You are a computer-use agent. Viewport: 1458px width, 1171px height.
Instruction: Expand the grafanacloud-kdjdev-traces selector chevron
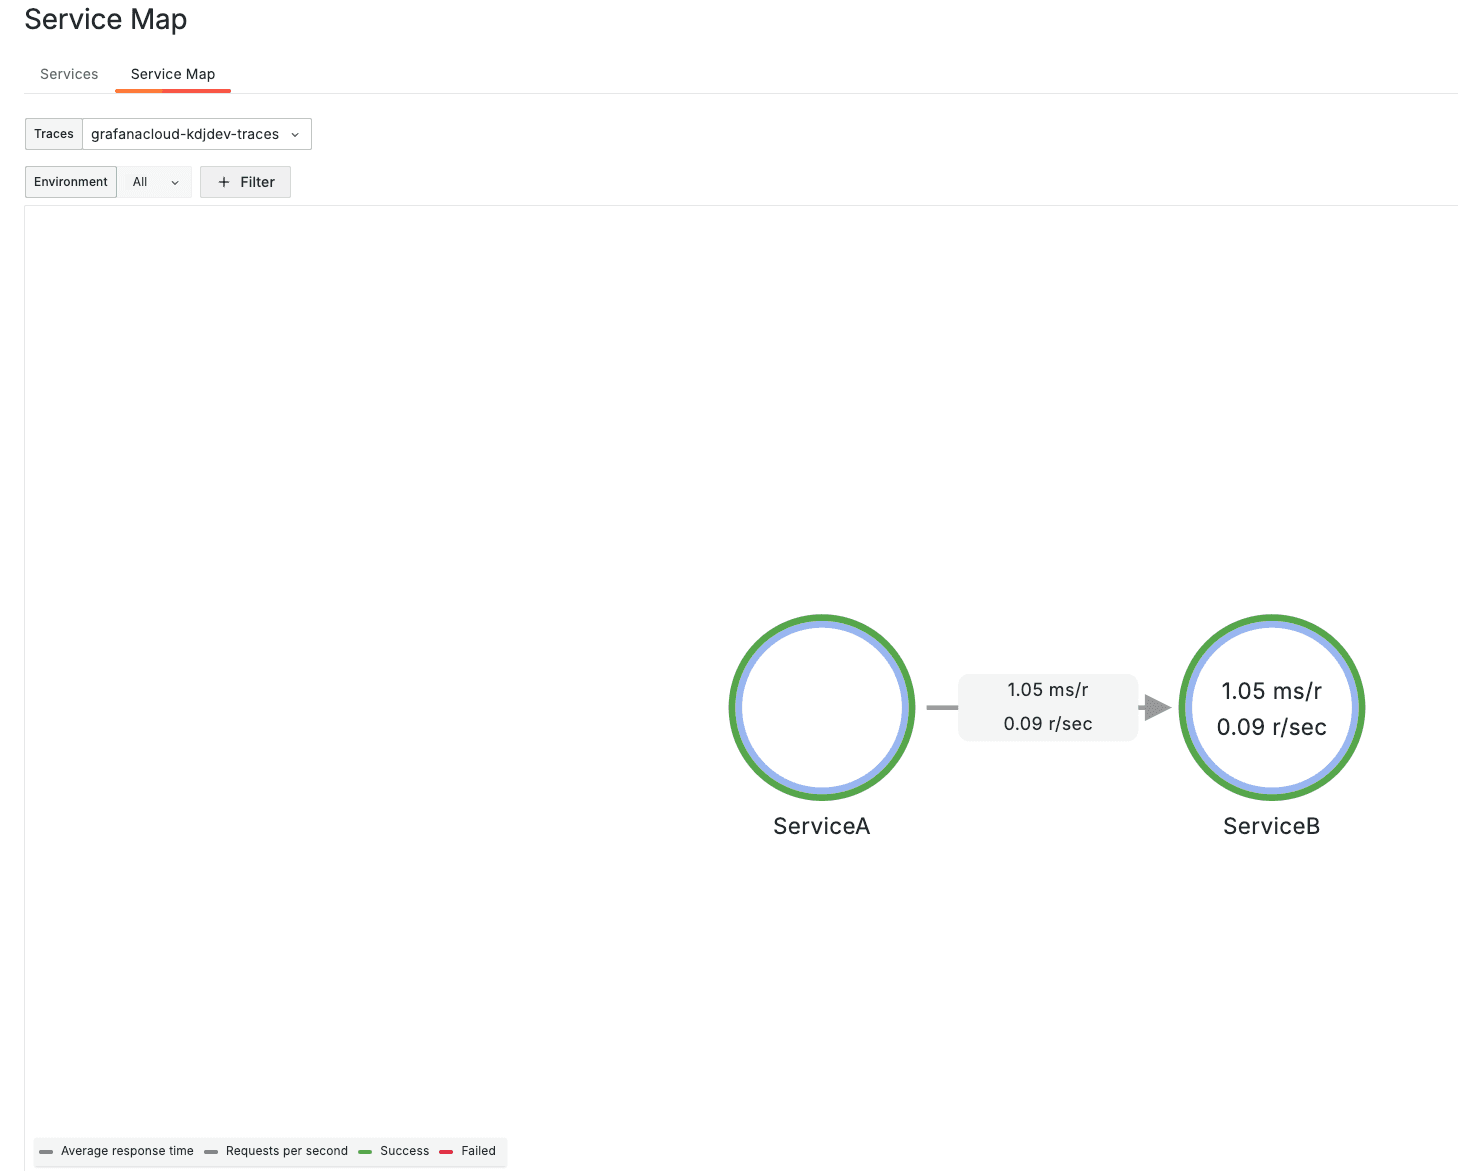point(295,134)
